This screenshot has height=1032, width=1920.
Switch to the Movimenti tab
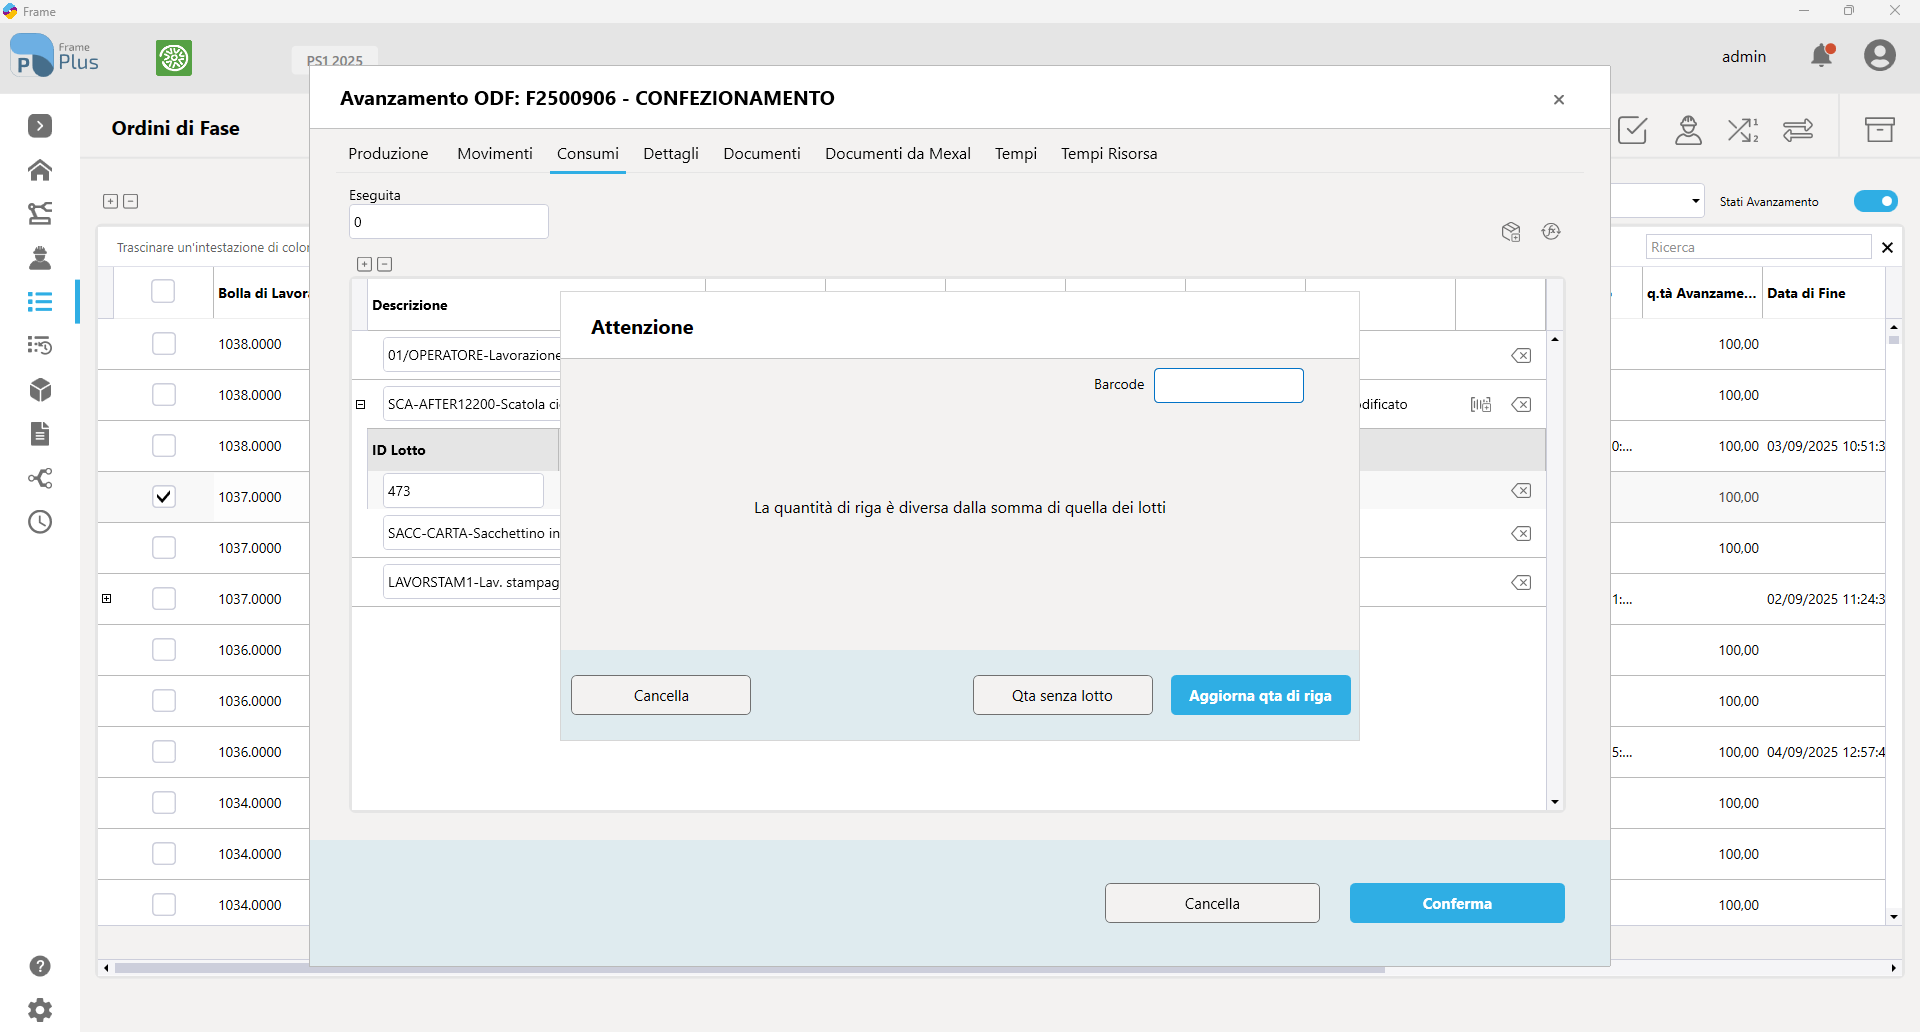pos(495,154)
